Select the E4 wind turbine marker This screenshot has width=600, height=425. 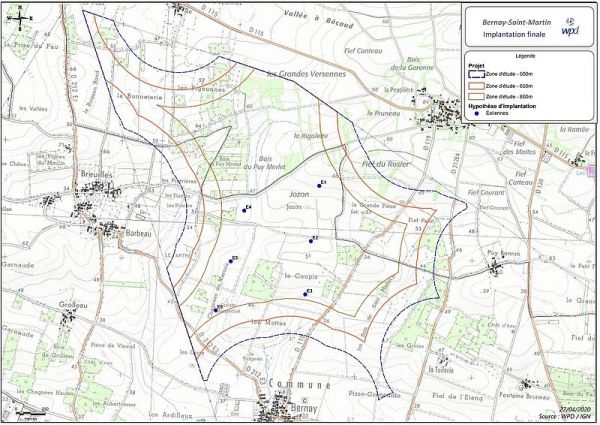(243, 211)
